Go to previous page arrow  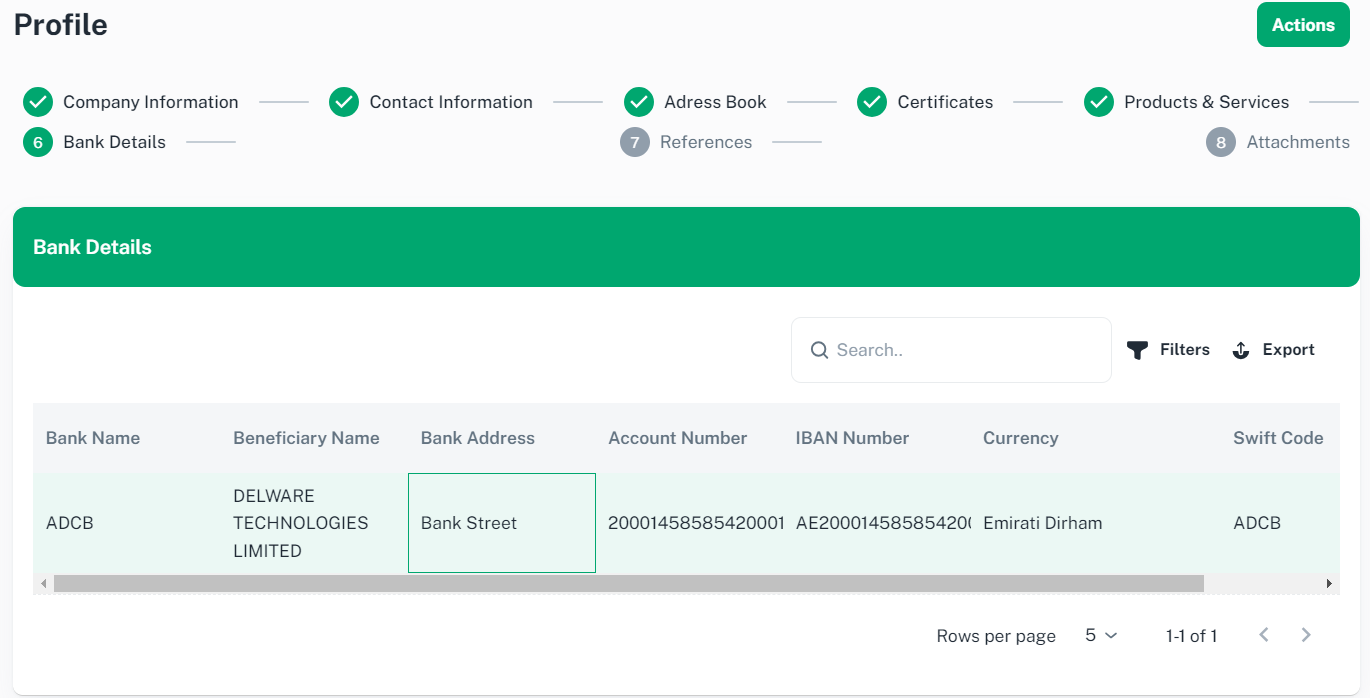(1264, 635)
